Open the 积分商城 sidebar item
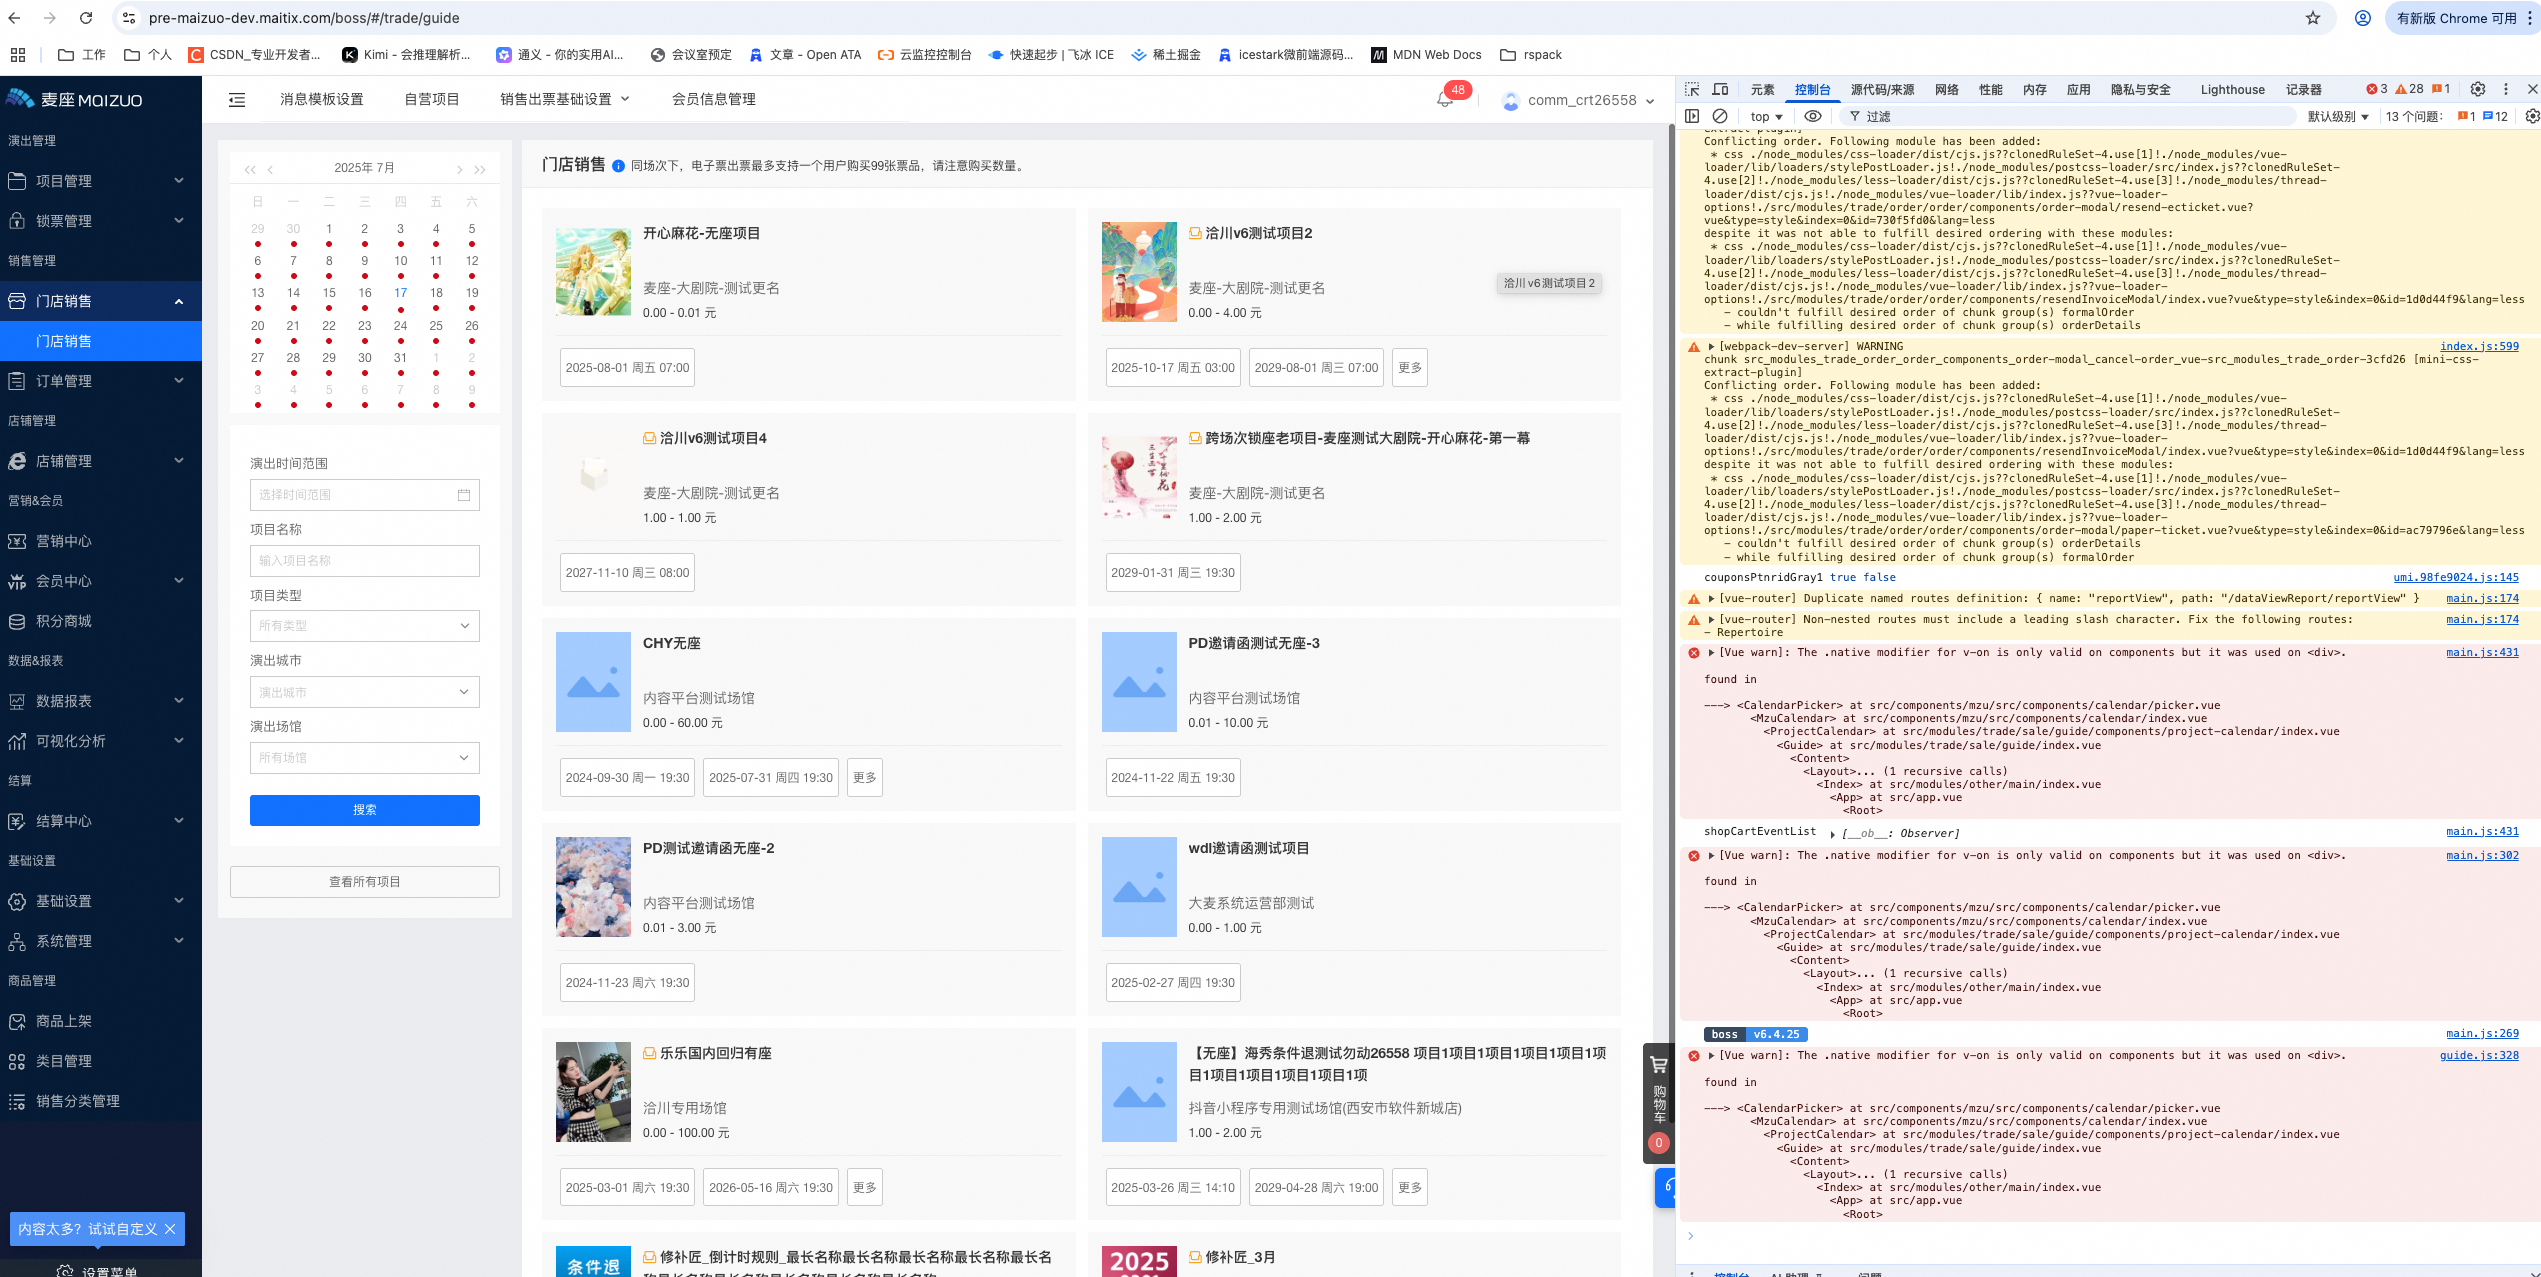2541x1277 pixels. click(100, 621)
